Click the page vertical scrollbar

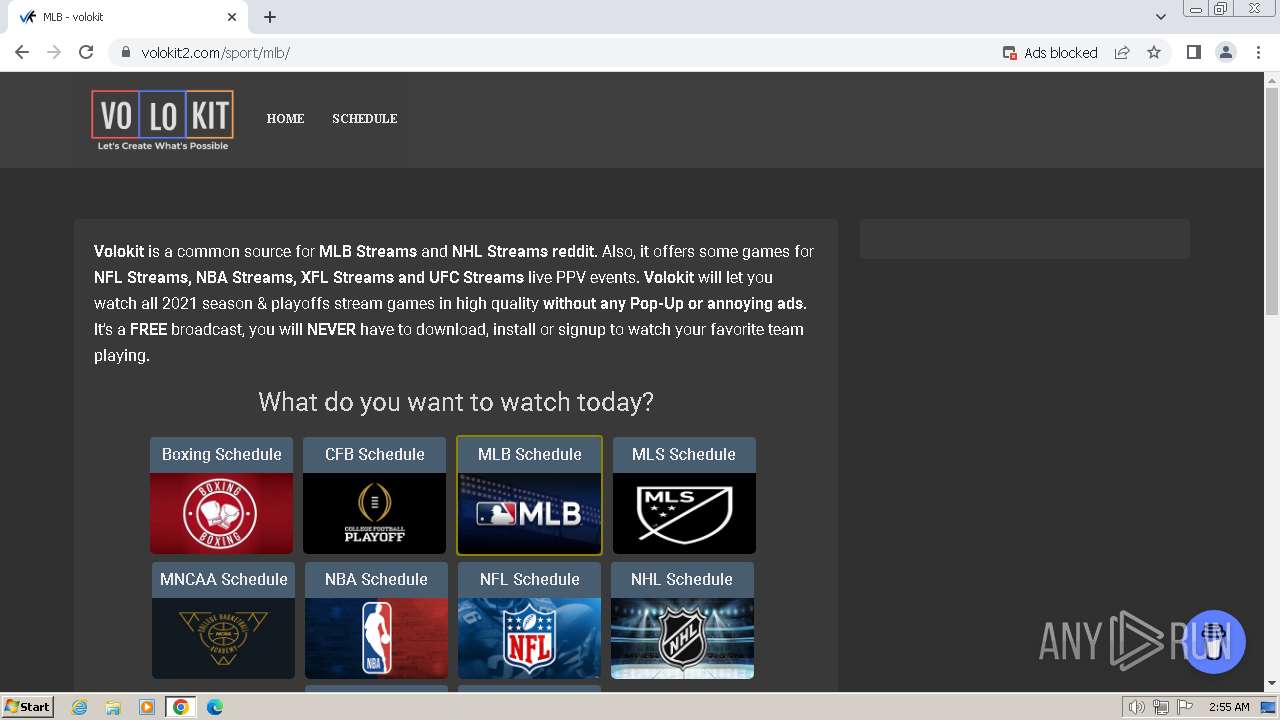[x=1272, y=200]
